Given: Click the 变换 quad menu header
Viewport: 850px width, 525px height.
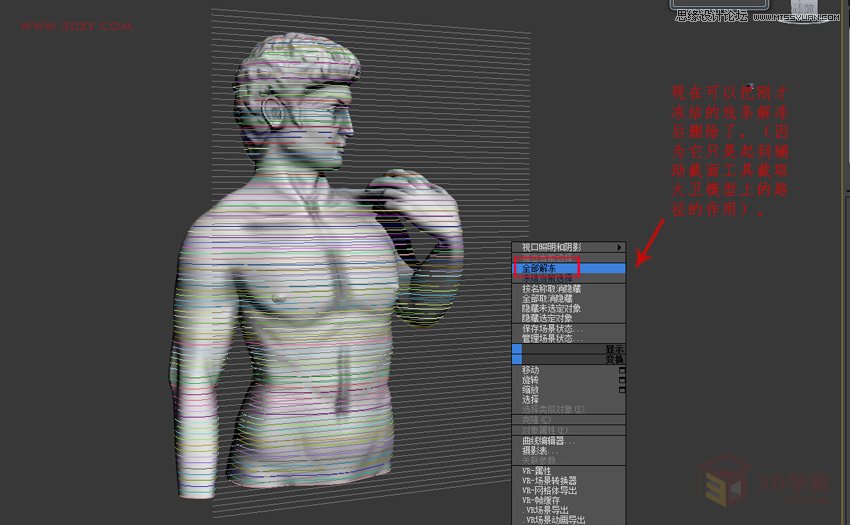Looking at the screenshot, I should pos(569,359).
